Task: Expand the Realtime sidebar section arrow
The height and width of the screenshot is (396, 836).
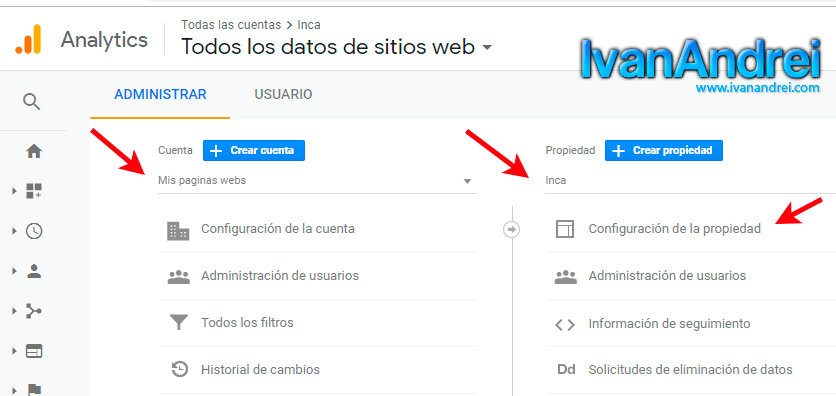Action: (15, 231)
